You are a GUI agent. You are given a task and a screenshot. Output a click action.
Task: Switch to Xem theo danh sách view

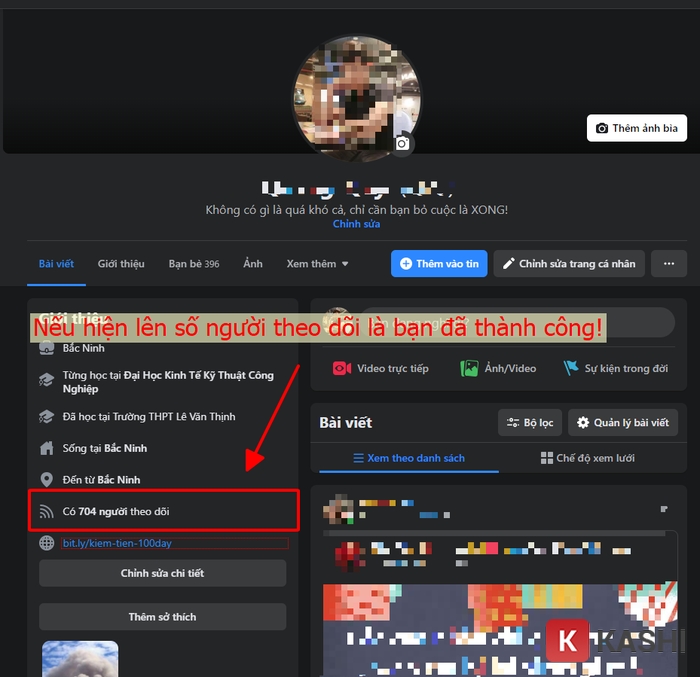pyautogui.click(x=409, y=458)
